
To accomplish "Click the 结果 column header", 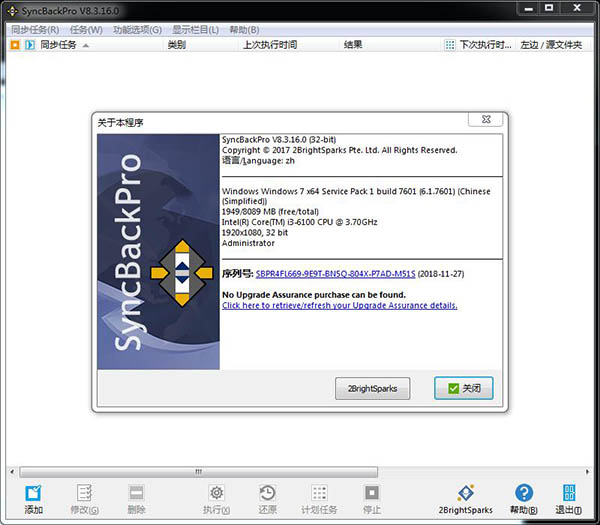I will (x=353, y=45).
